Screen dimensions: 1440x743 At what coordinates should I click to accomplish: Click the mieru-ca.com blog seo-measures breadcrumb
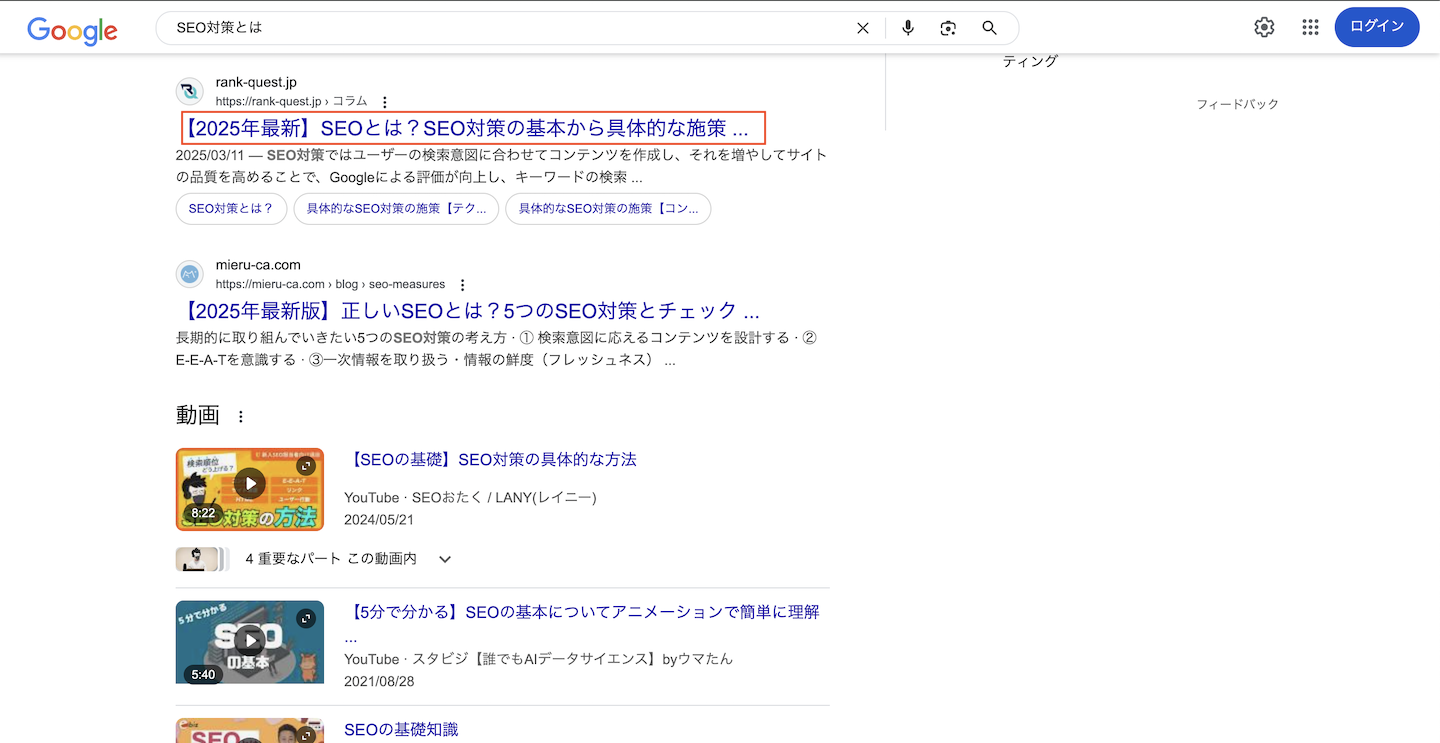pos(331,284)
